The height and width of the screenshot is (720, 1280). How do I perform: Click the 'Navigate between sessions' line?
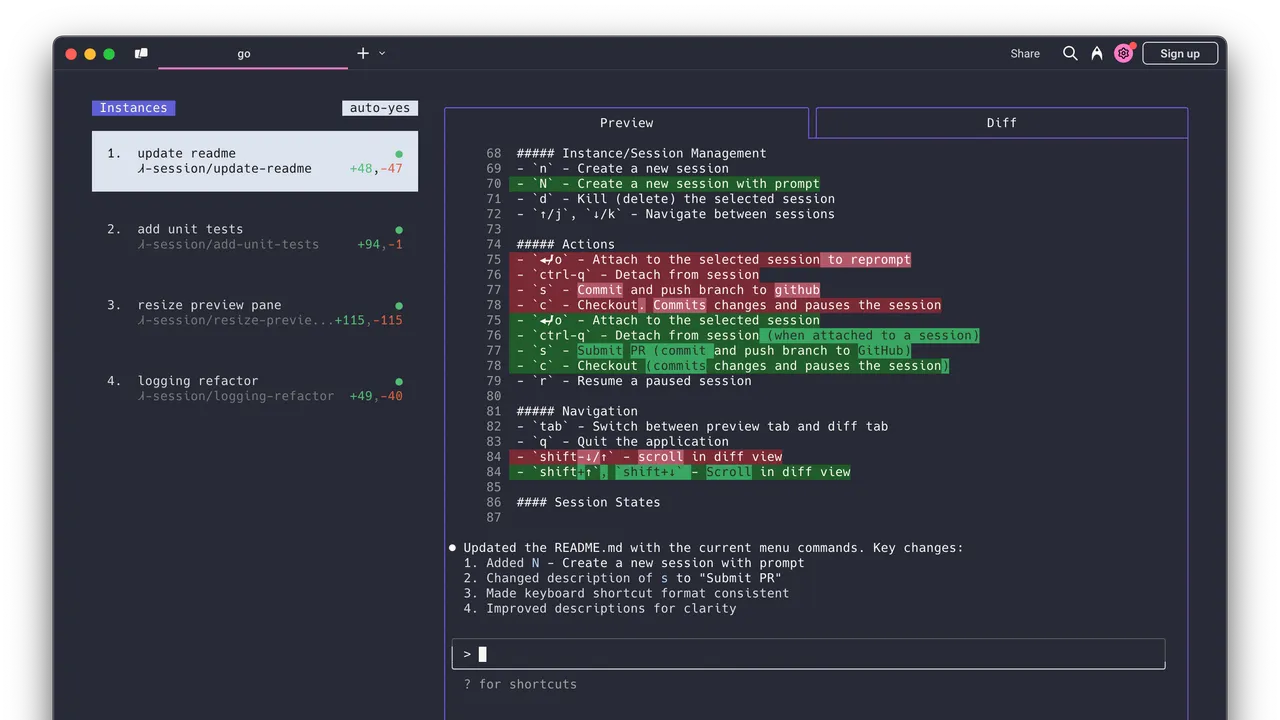click(675, 214)
